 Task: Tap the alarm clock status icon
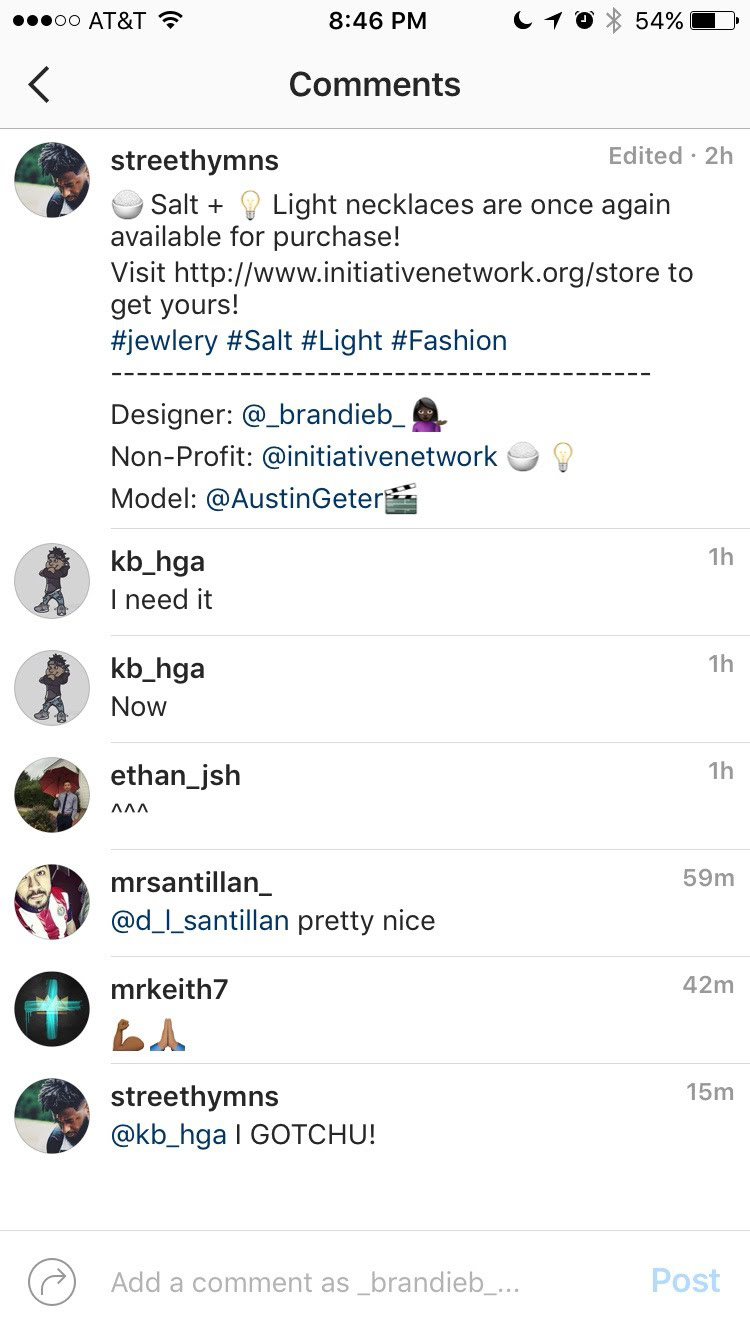pos(584,21)
